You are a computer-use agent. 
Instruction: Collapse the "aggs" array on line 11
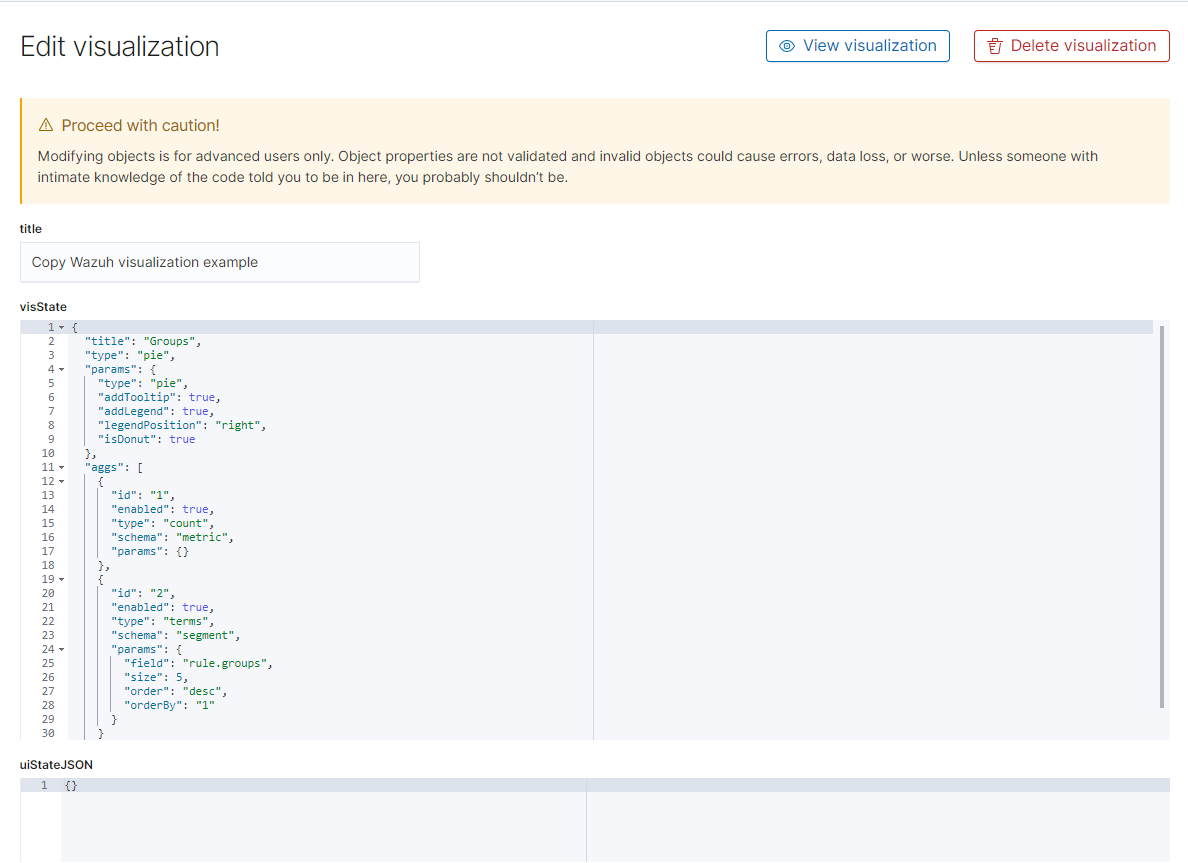coord(60,466)
